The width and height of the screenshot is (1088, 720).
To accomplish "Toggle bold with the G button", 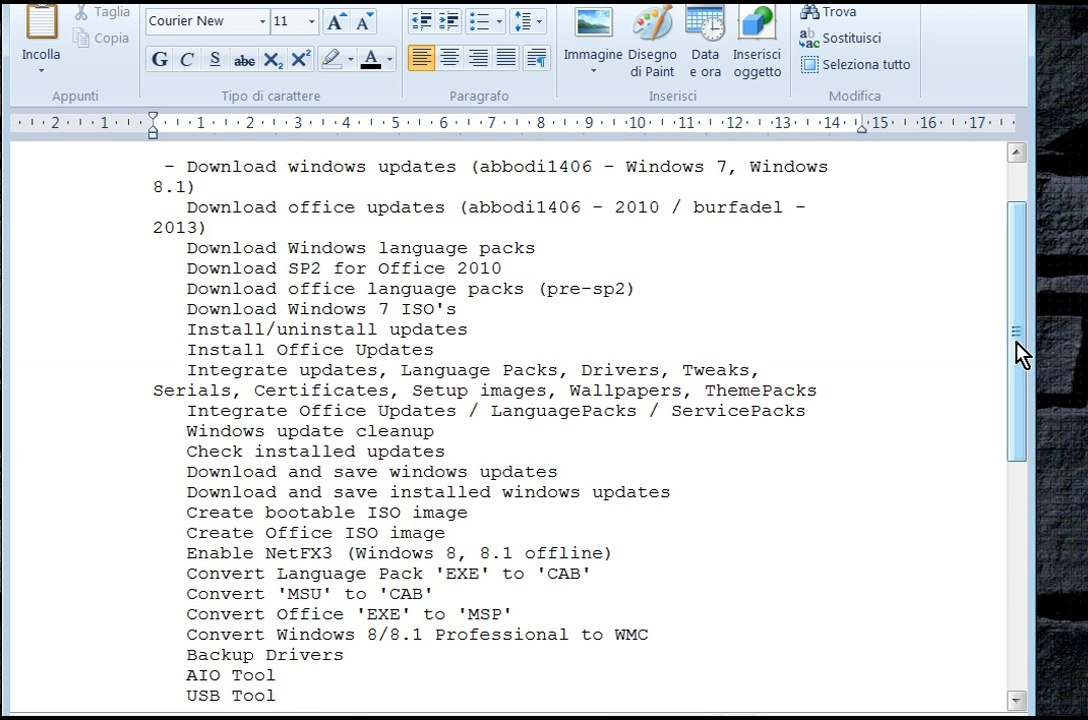I will pos(160,60).
